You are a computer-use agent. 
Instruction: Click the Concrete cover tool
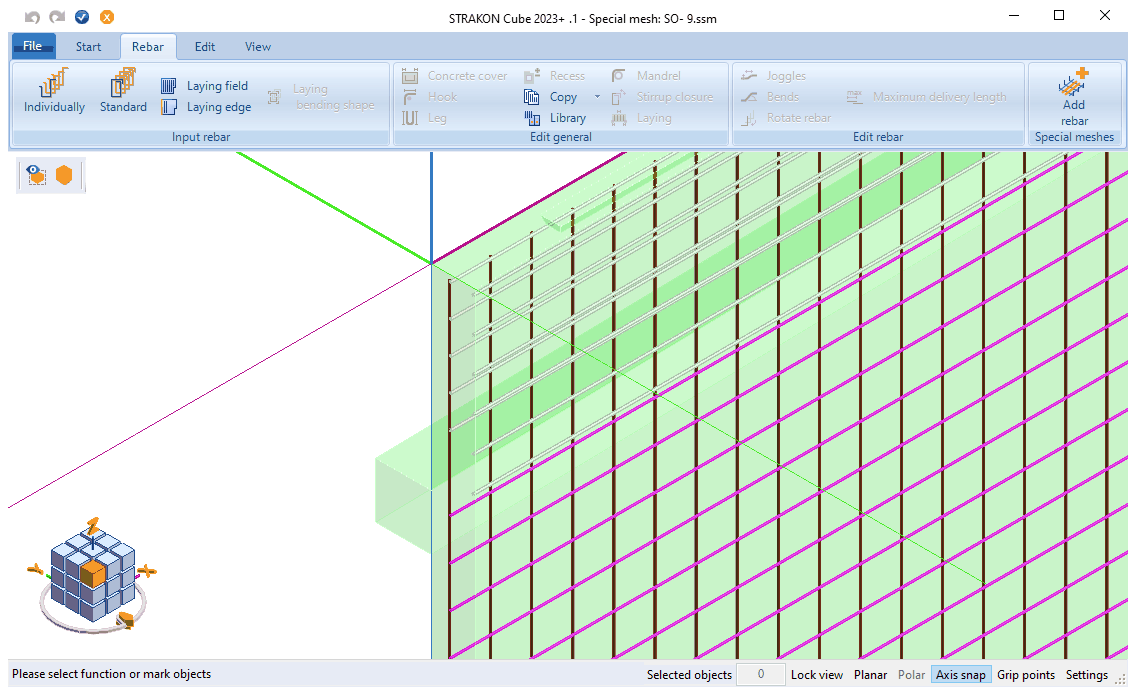(x=455, y=75)
